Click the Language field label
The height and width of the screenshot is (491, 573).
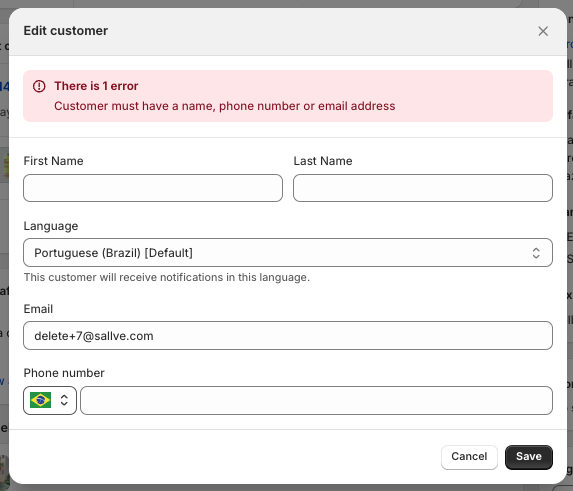[x=51, y=226]
